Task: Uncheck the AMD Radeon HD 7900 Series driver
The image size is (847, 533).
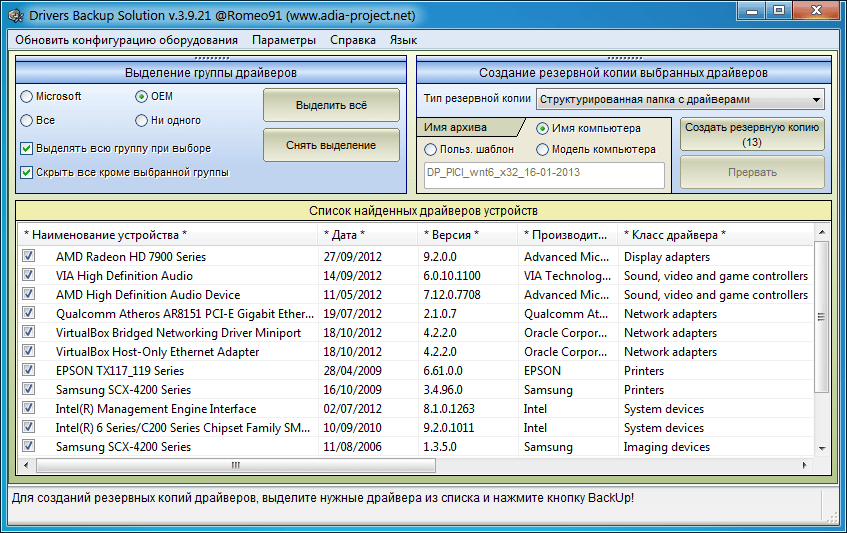Action: pyautogui.click(x=28, y=257)
